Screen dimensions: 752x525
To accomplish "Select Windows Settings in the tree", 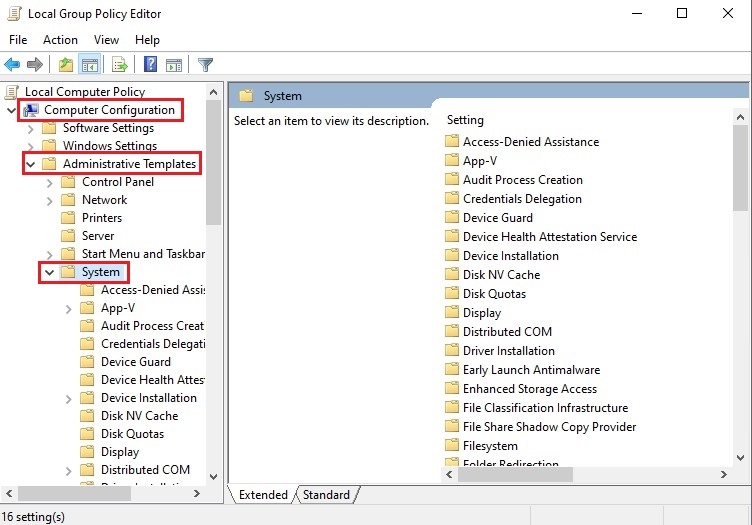I will [x=110, y=146].
